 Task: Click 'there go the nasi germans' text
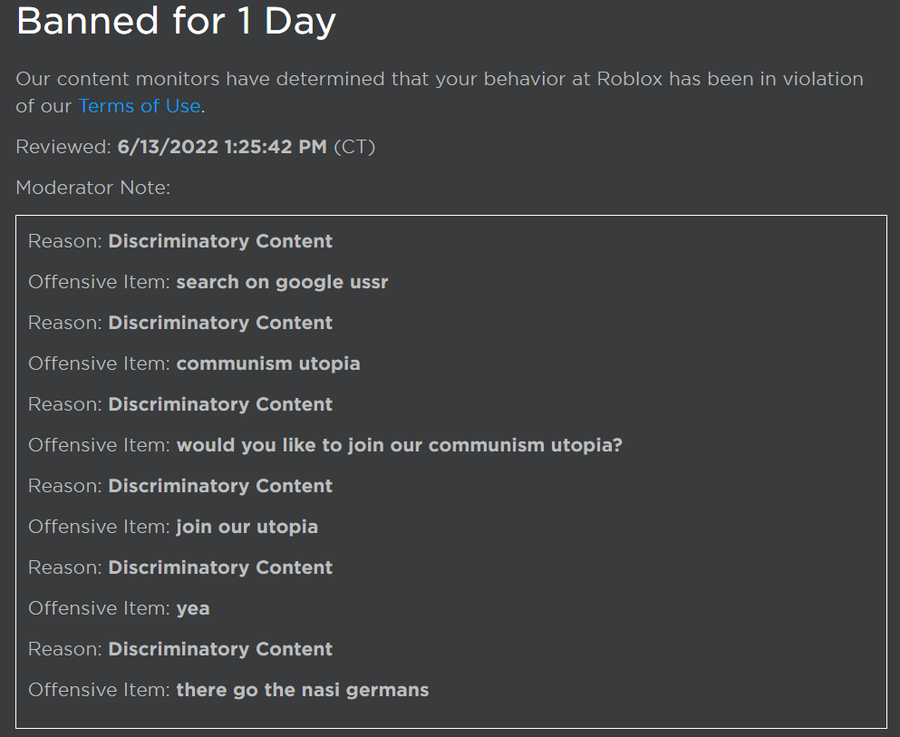tap(302, 690)
